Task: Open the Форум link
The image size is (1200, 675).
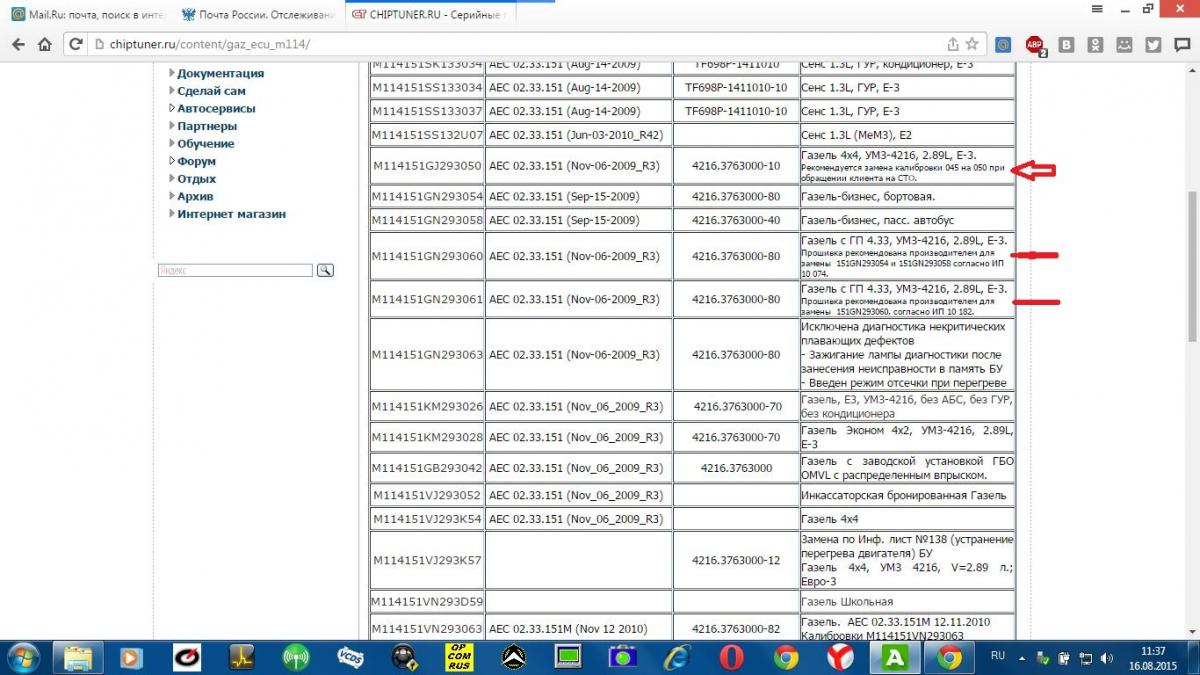Action: pyautogui.click(x=196, y=161)
